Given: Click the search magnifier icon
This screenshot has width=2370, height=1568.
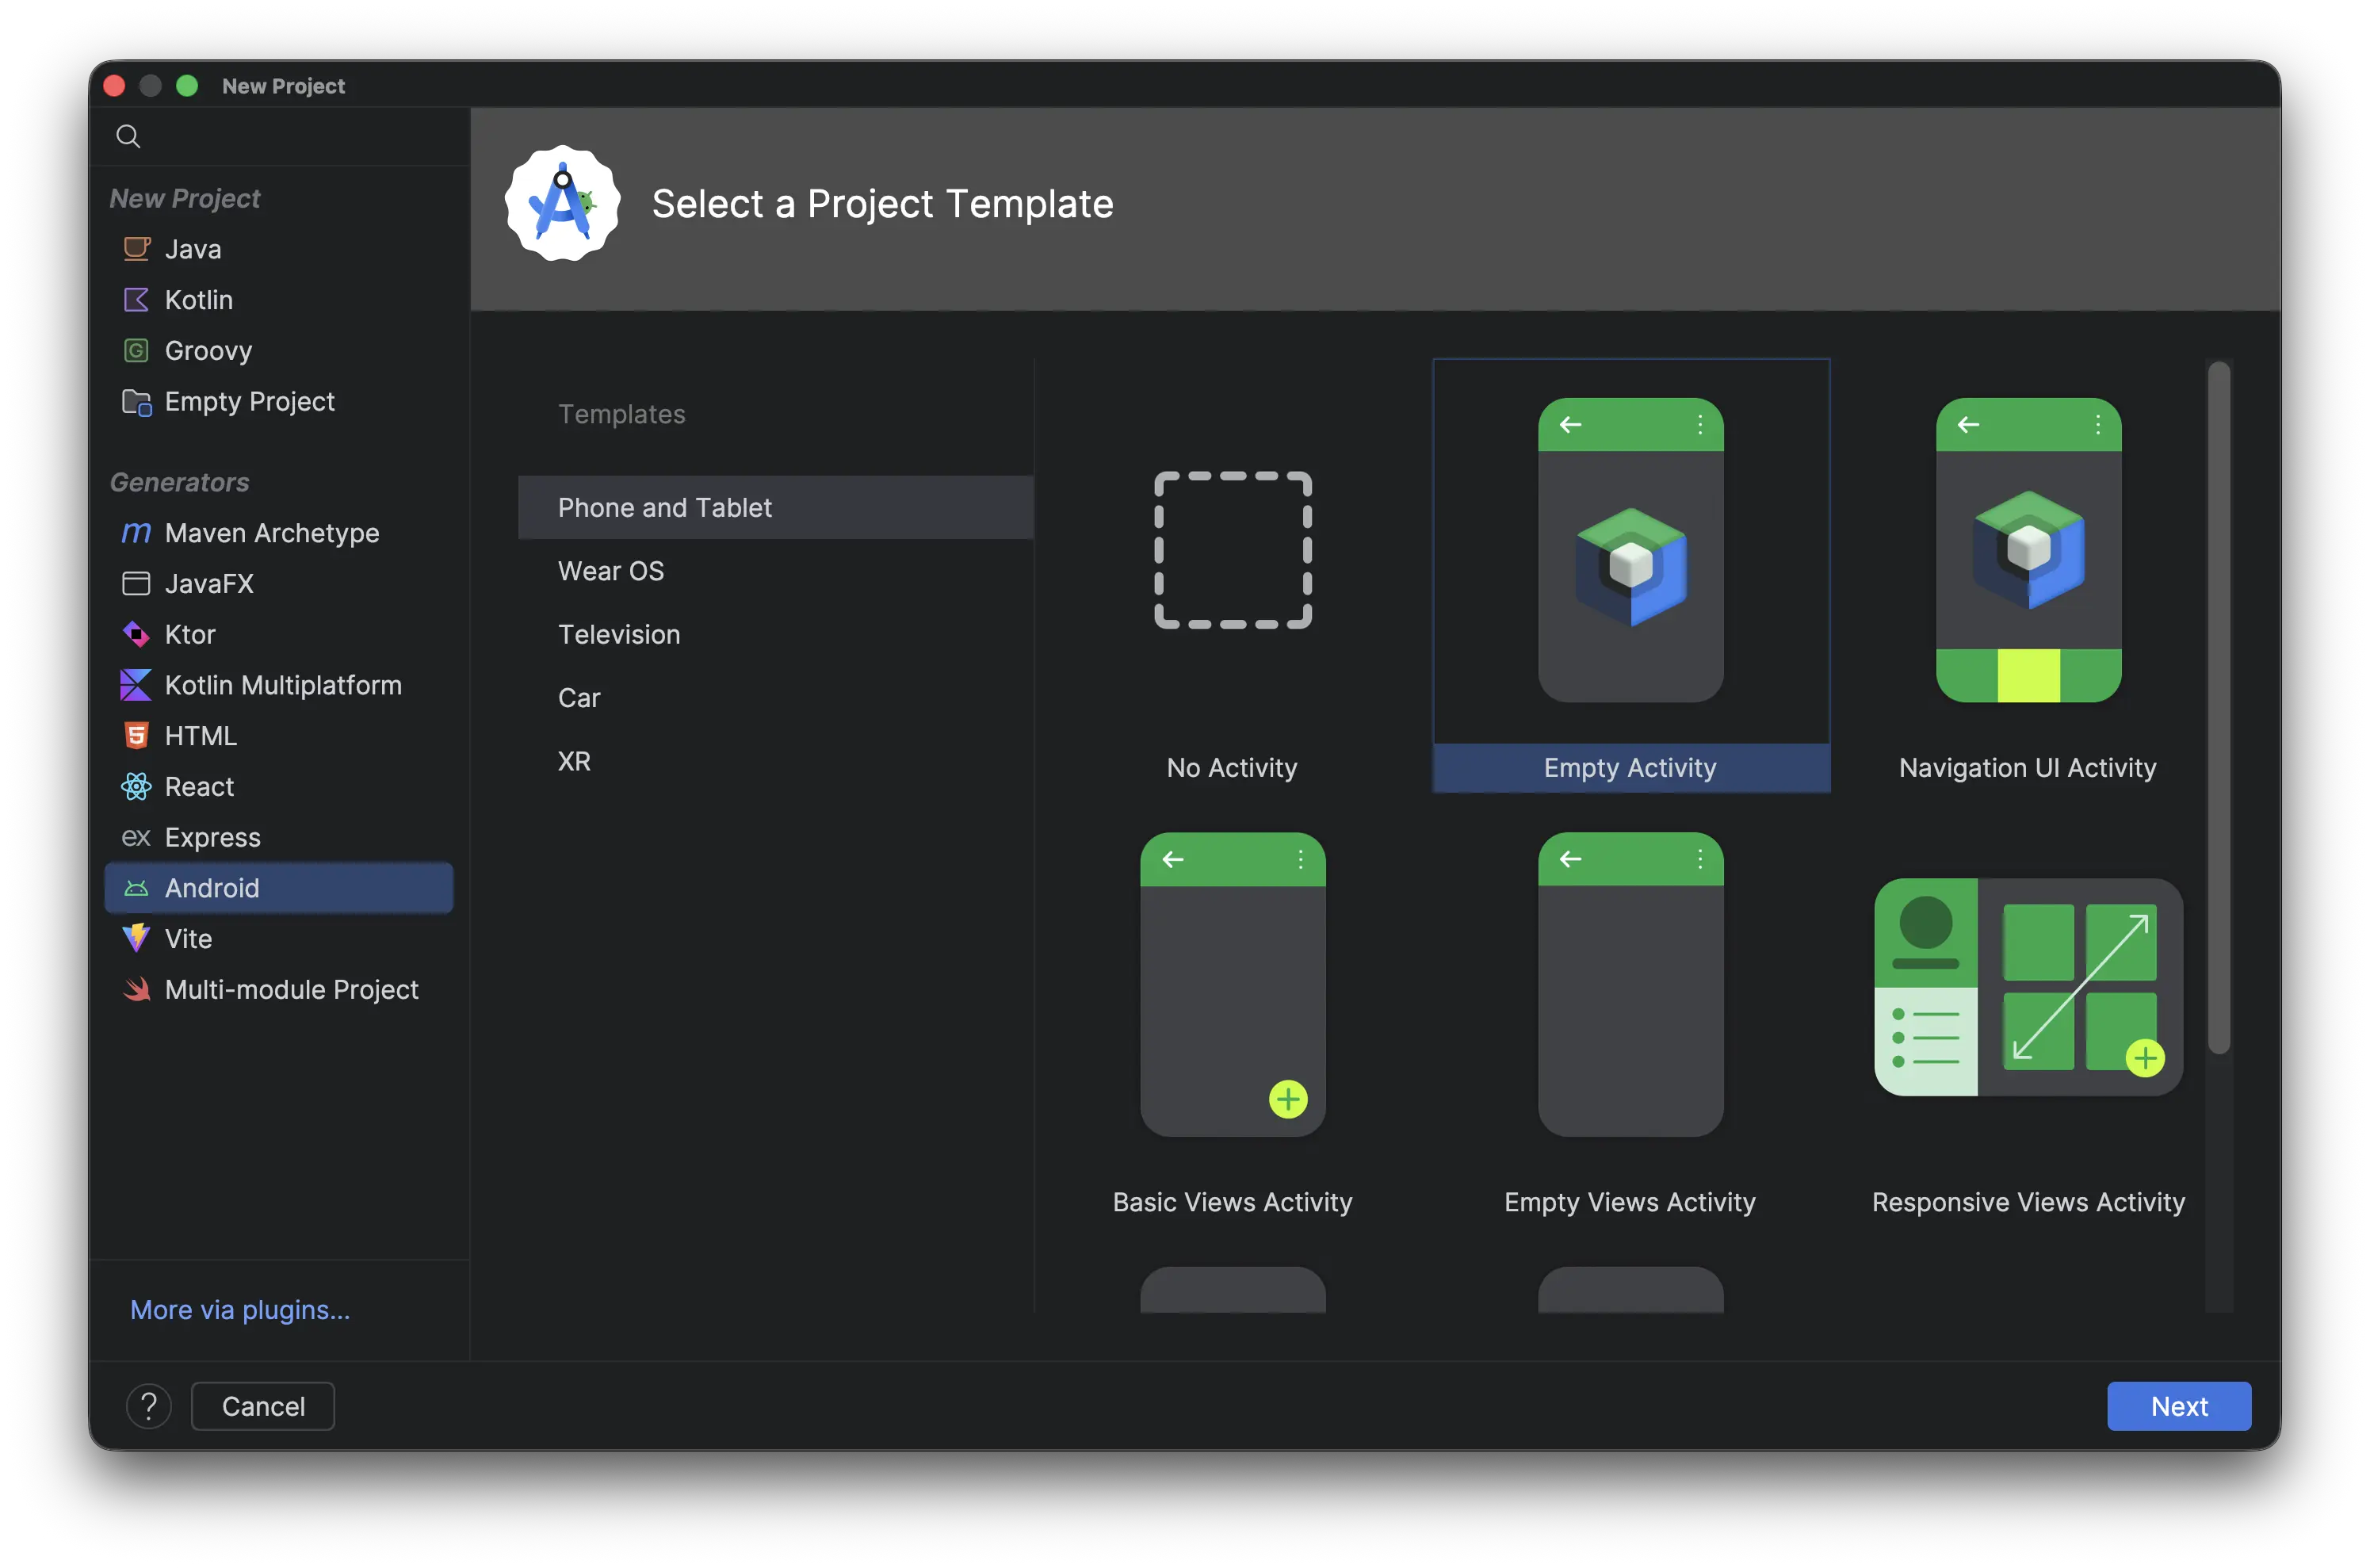Looking at the screenshot, I should point(128,136).
